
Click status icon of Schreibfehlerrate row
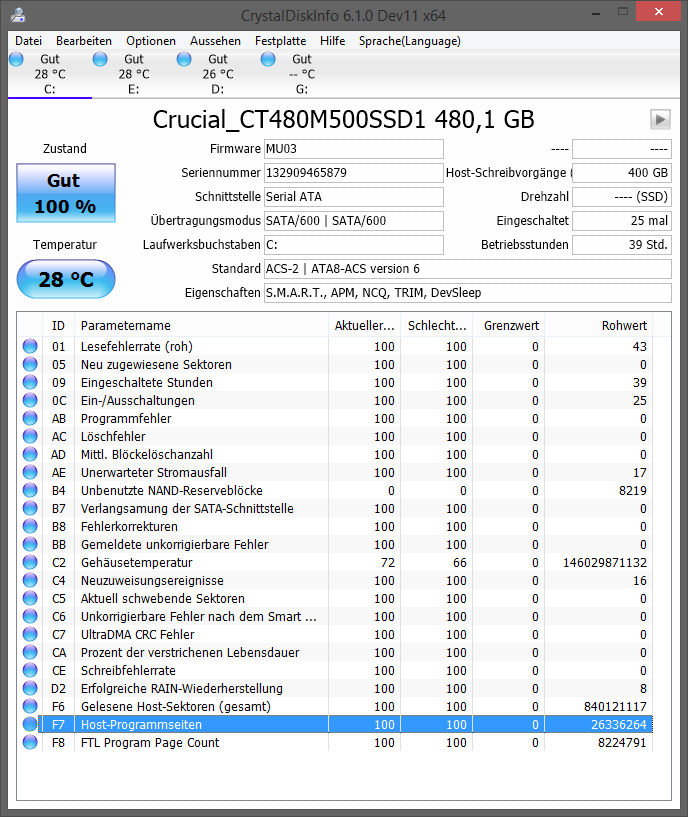pyautogui.click(x=30, y=670)
